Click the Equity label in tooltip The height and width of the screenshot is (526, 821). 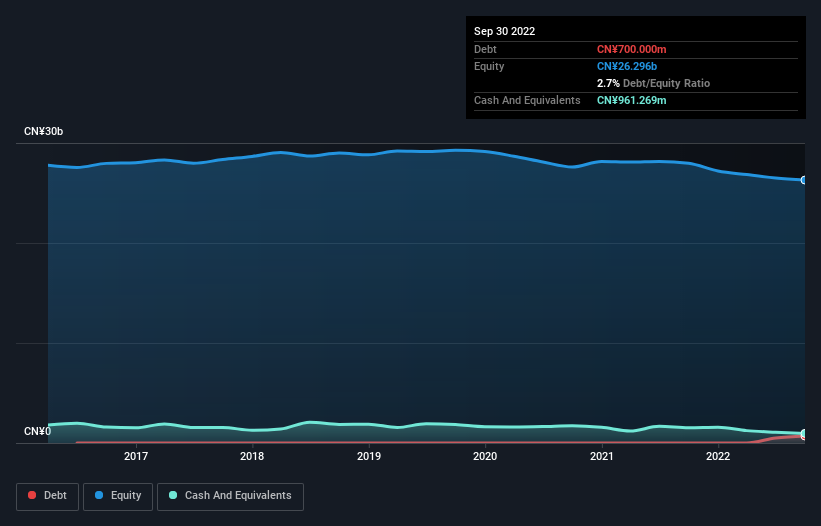point(489,66)
